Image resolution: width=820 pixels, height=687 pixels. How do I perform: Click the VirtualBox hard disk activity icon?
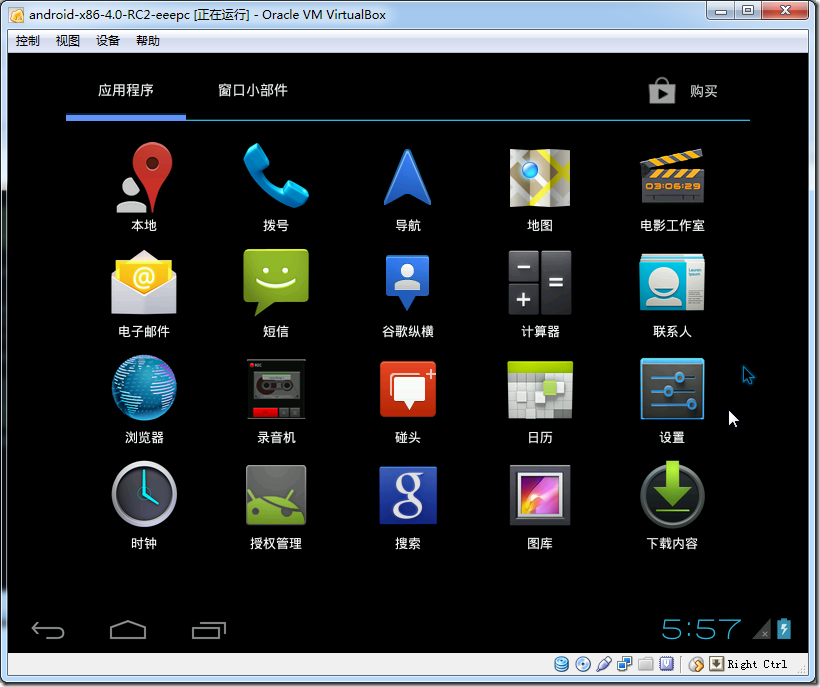click(562, 664)
